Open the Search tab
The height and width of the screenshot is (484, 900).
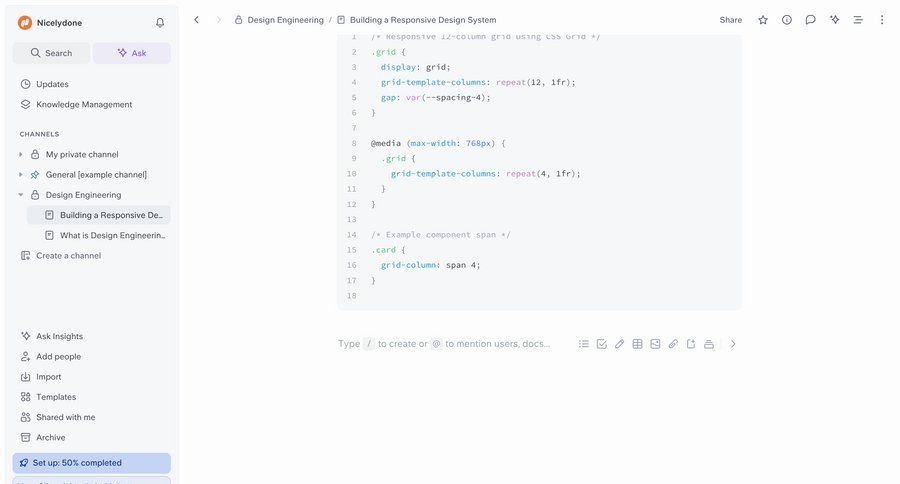tap(51, 53)
